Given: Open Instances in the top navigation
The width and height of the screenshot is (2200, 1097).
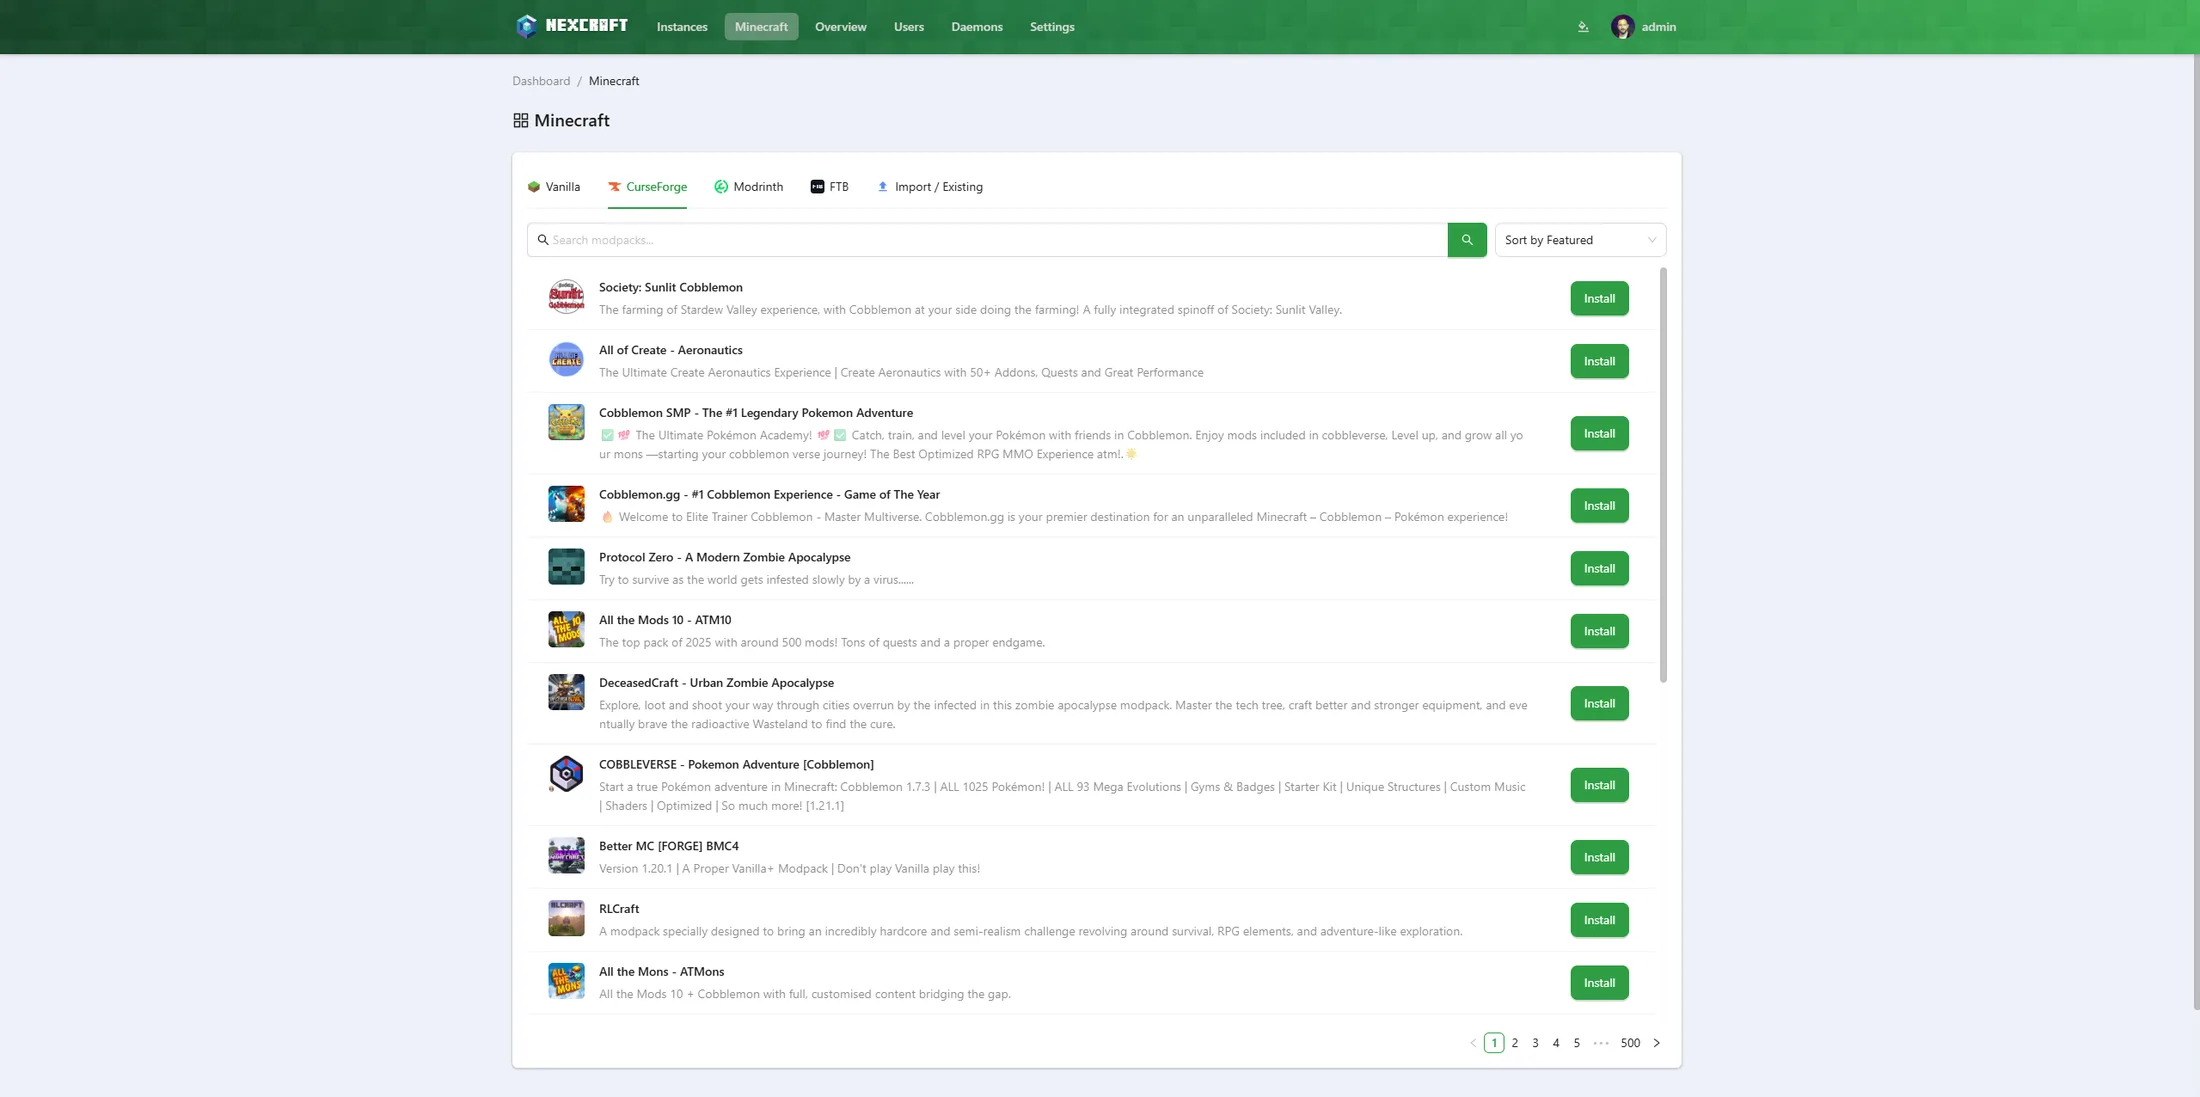Looking at the screenshot, I should (x=682, y=27).
